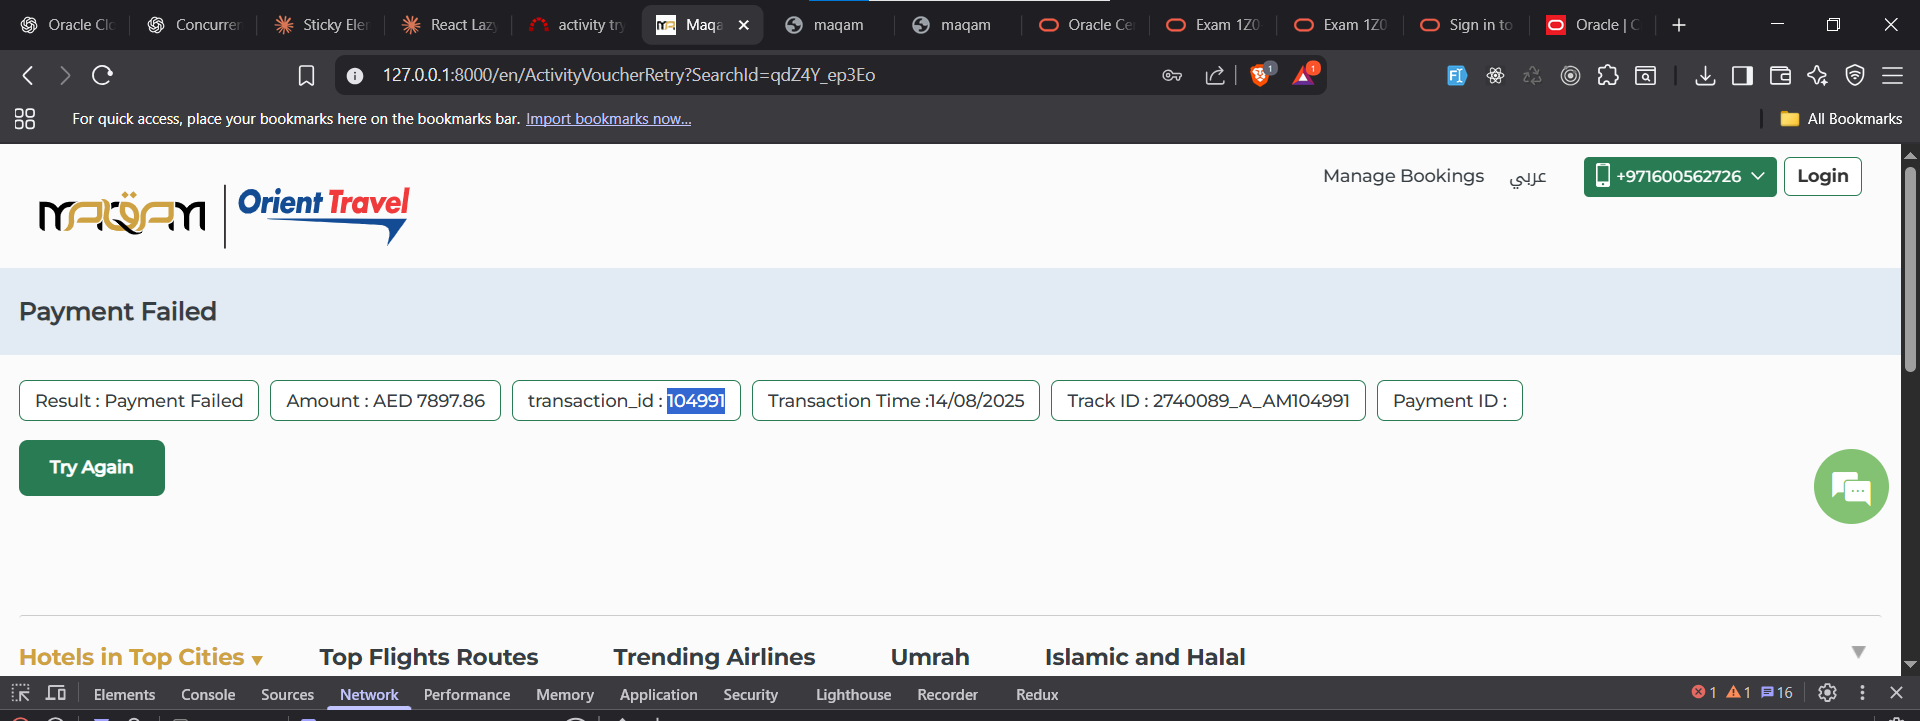Viewport: 1920px width, 721px height.
Task: Open the Extensions puzzle-piece menu
Action: tap(1608, 75)
